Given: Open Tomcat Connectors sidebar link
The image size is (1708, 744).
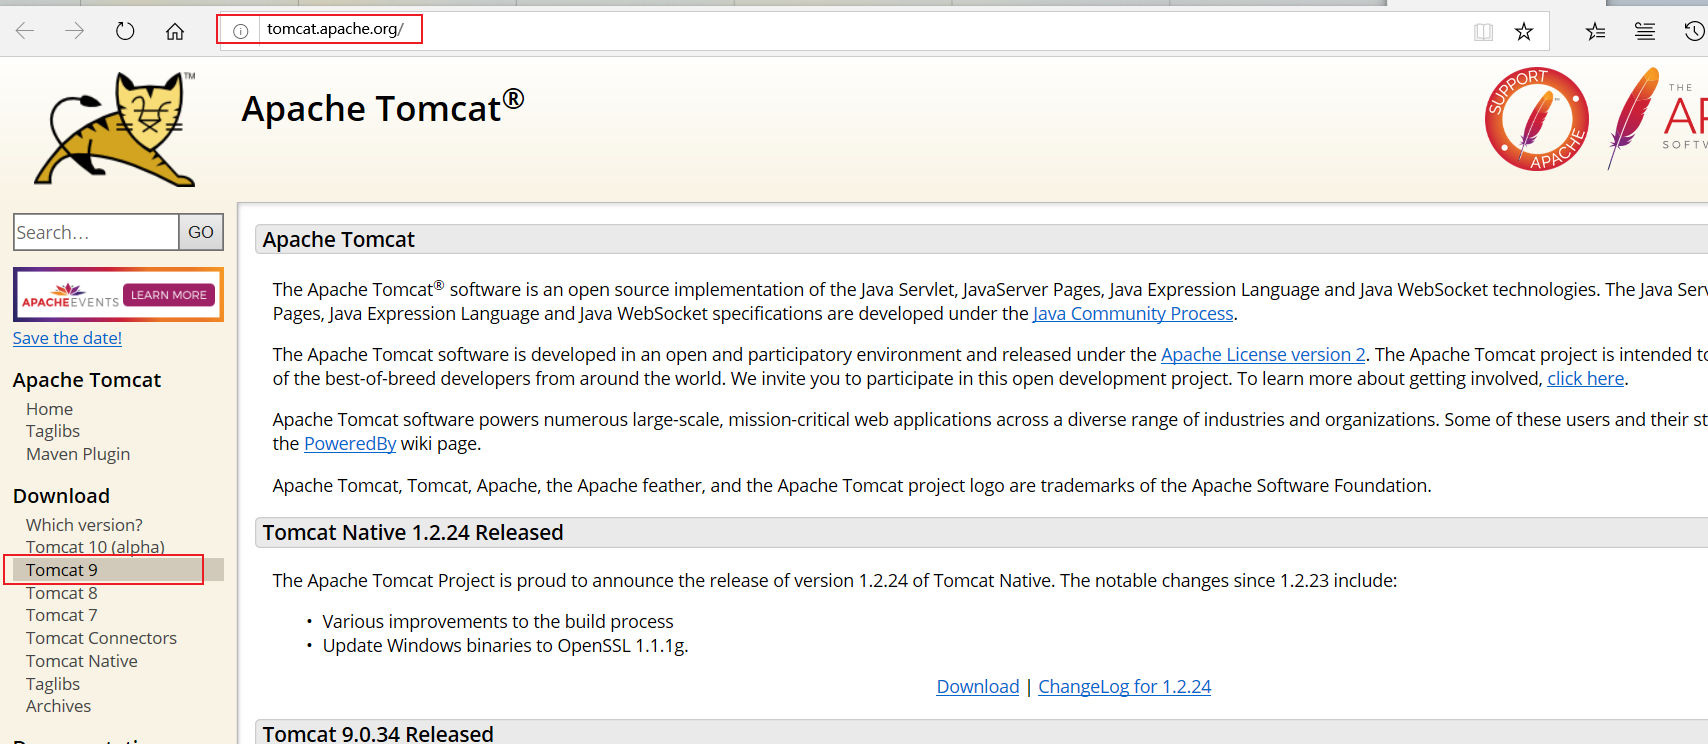Looking at the screenshot, I should coord(101,638).
